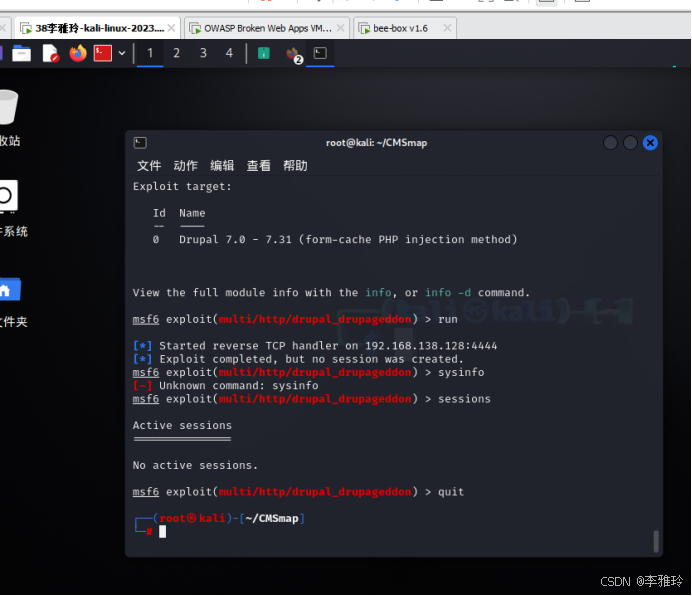Open Firefox browser from the panel
The height and width of the screenshot is (596, 692).
[x=78, y=53]
